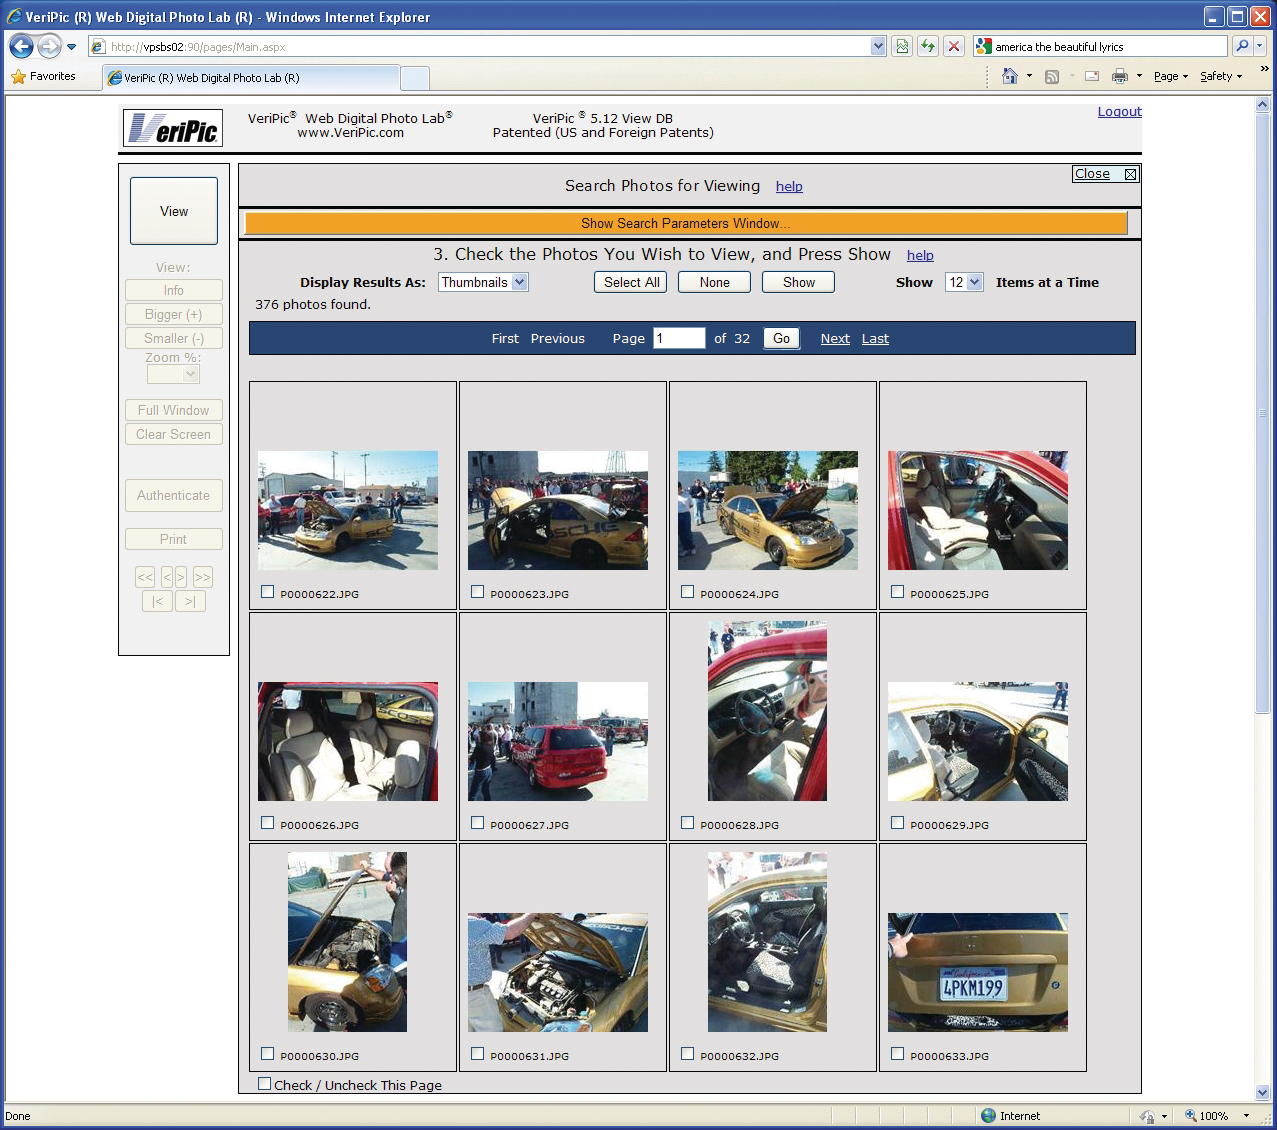Check the box for P0000633.JPG
Image resolution: width=1277 pixels, height=1130 pixels.
pos(897,1053)
